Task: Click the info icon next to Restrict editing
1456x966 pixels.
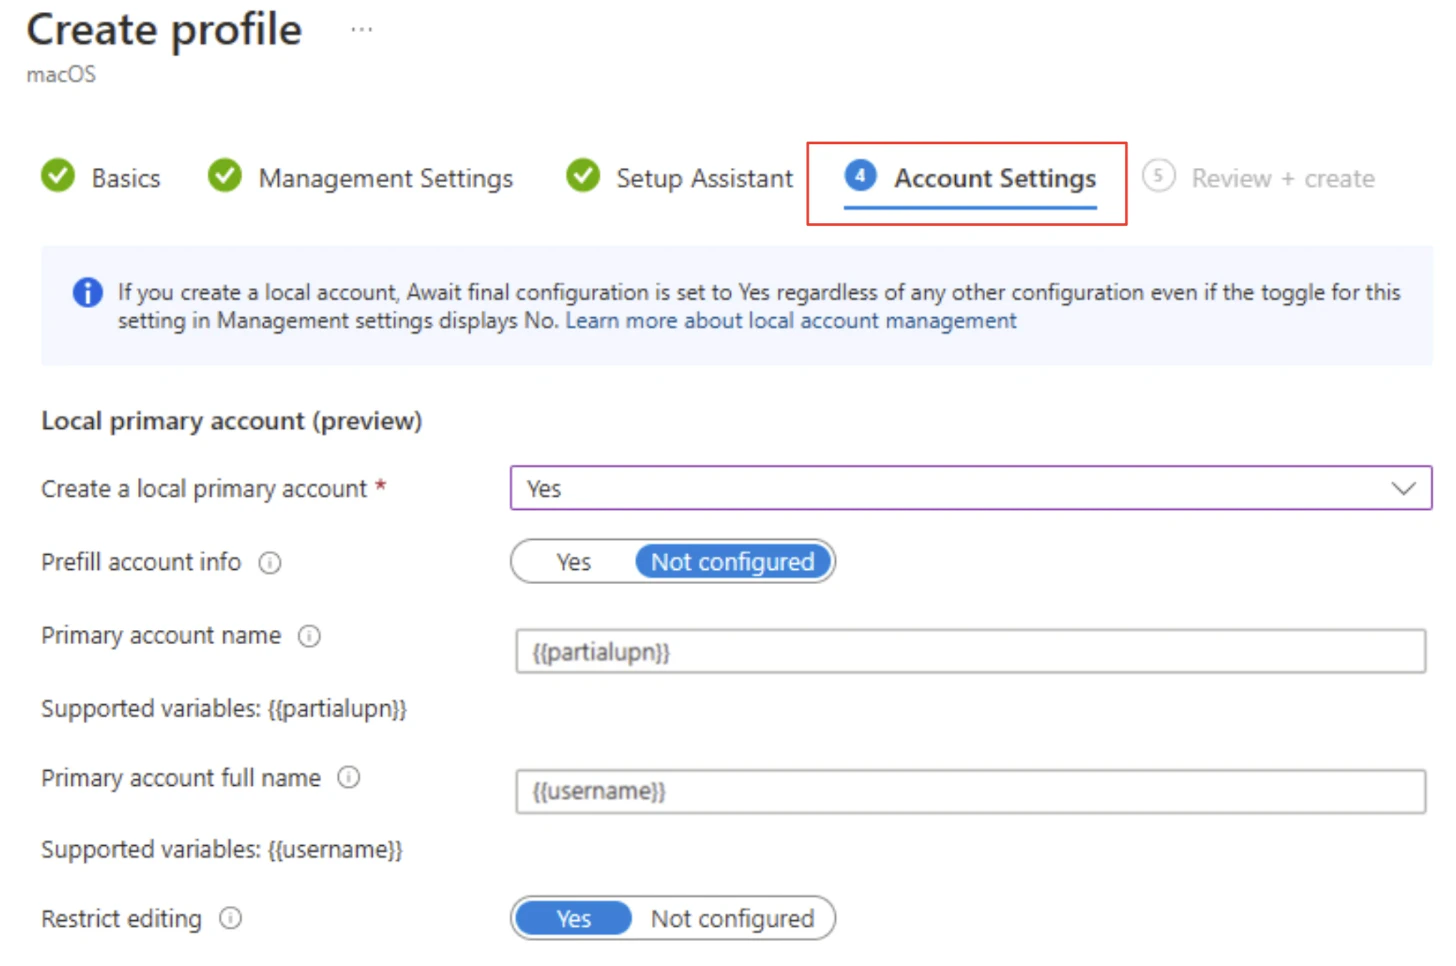Action: (231, 919)
